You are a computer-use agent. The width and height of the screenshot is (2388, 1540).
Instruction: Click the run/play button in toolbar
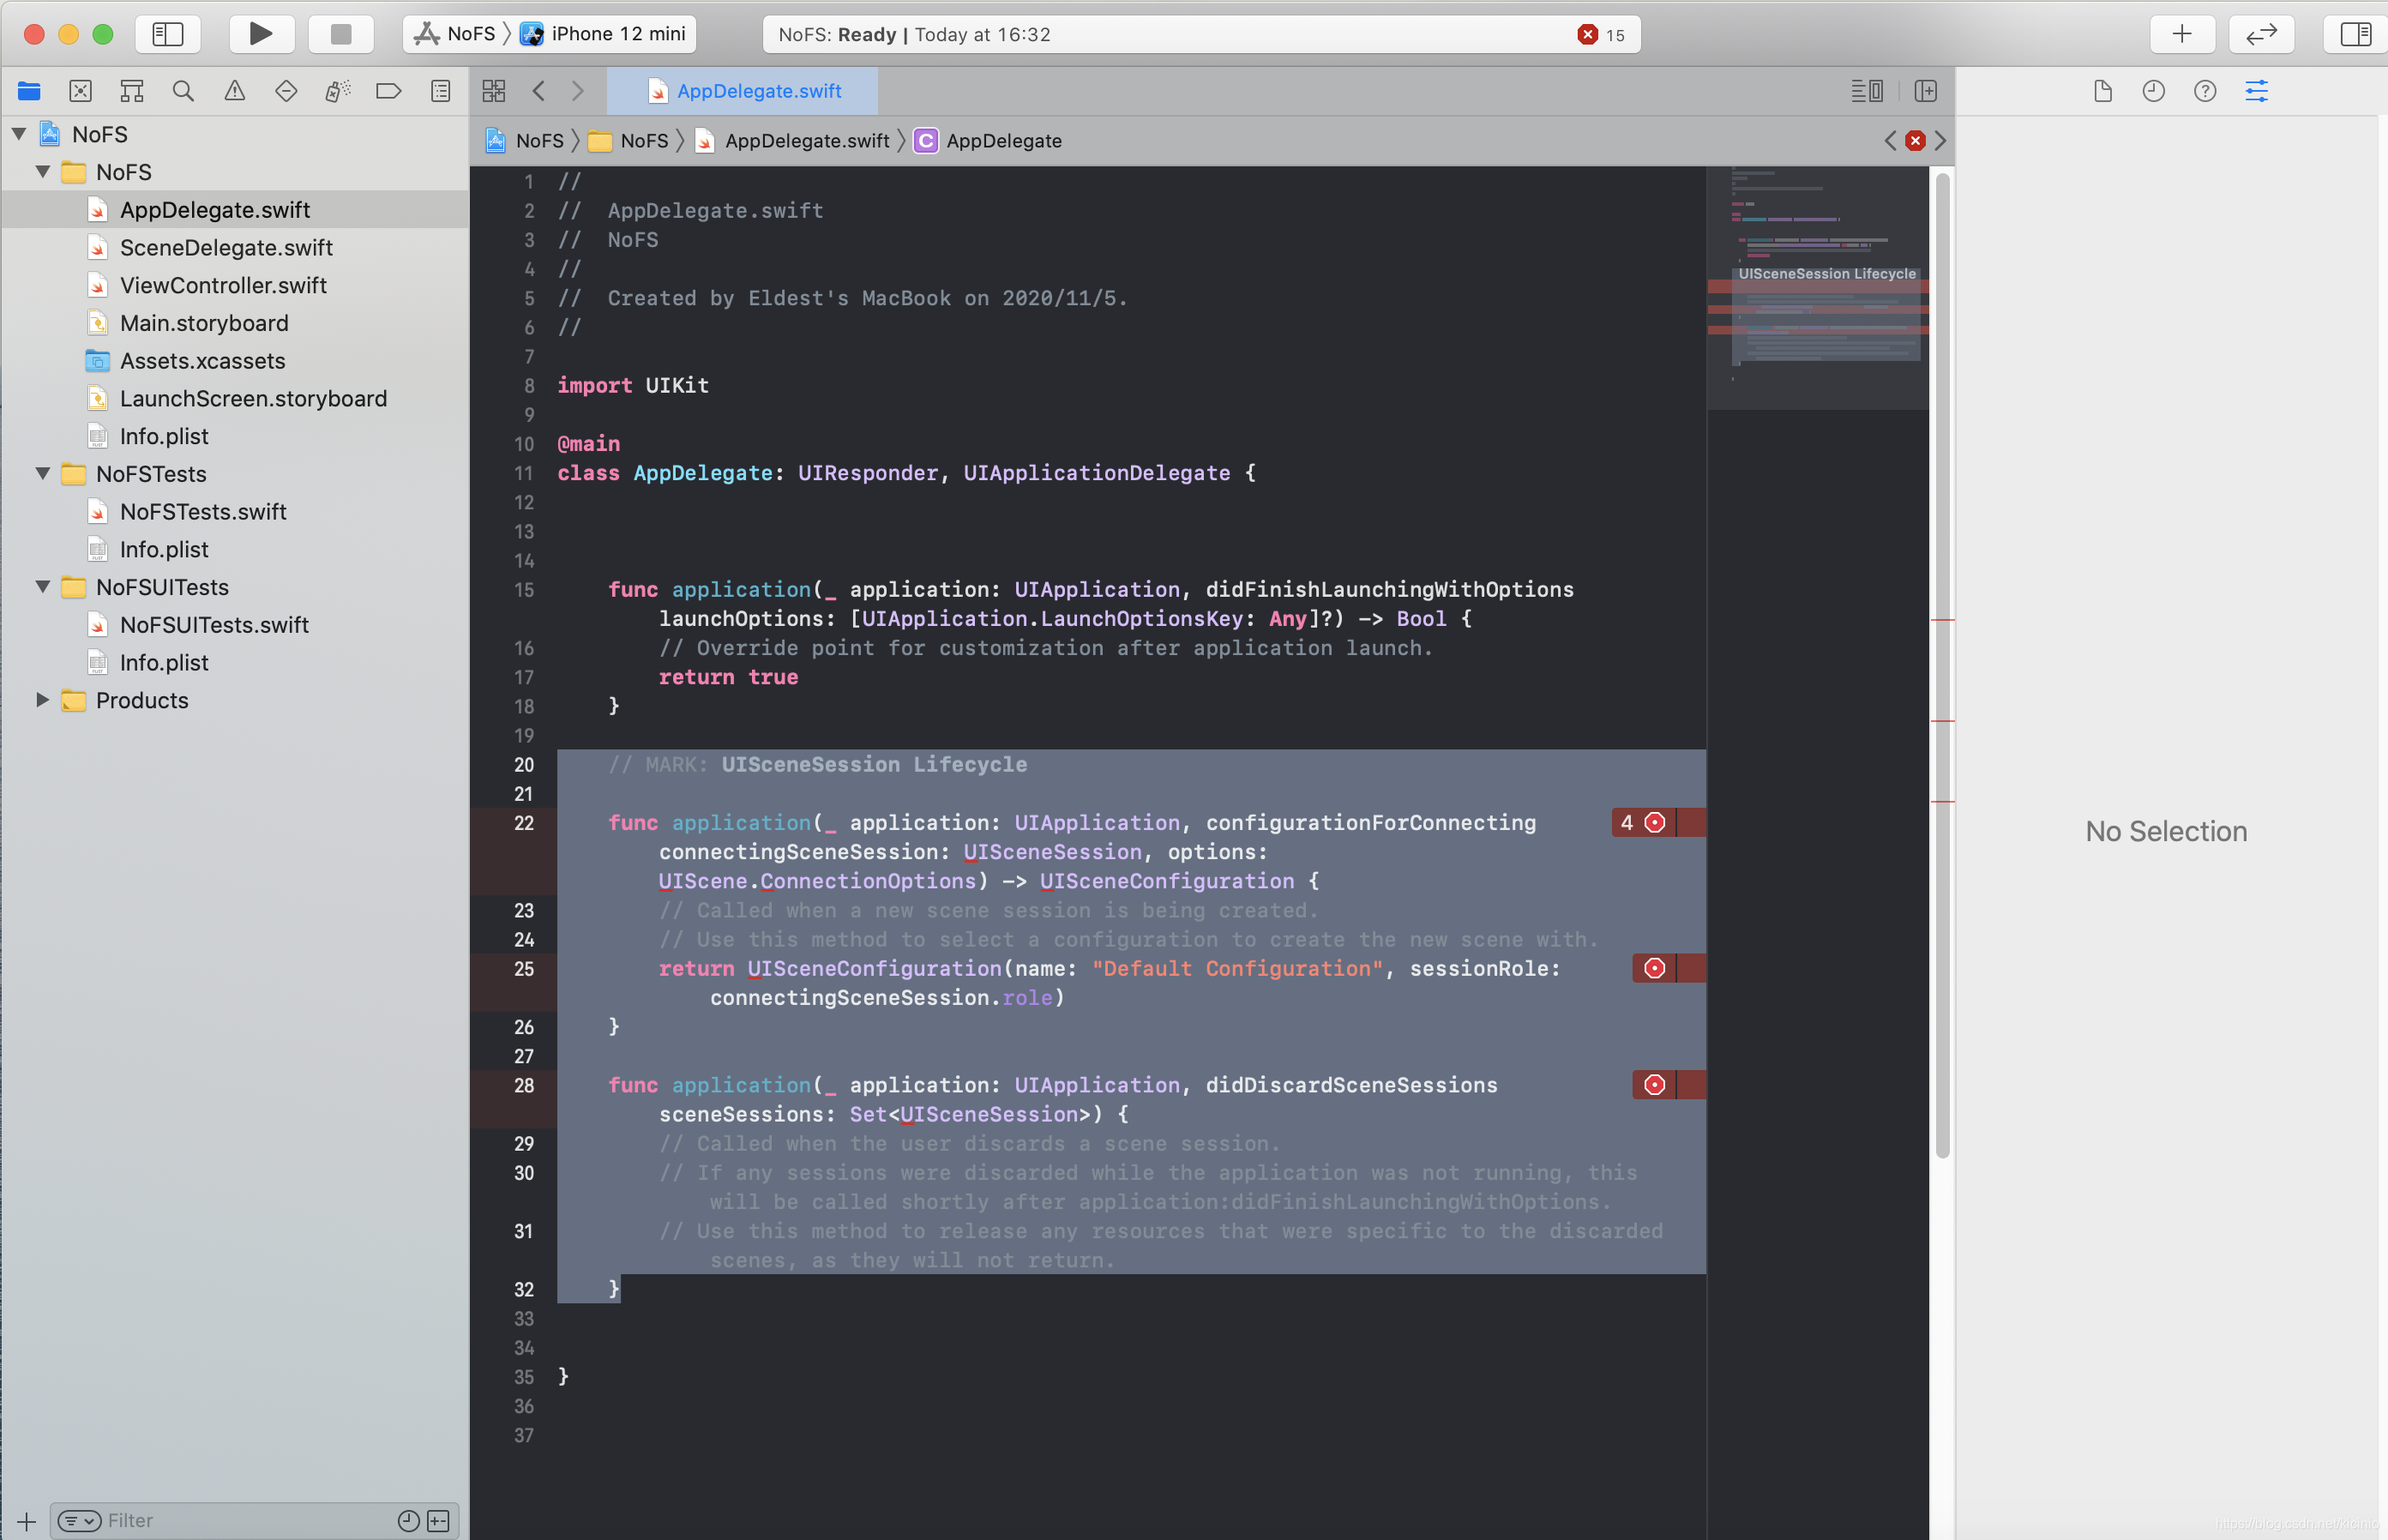[259, 33]
